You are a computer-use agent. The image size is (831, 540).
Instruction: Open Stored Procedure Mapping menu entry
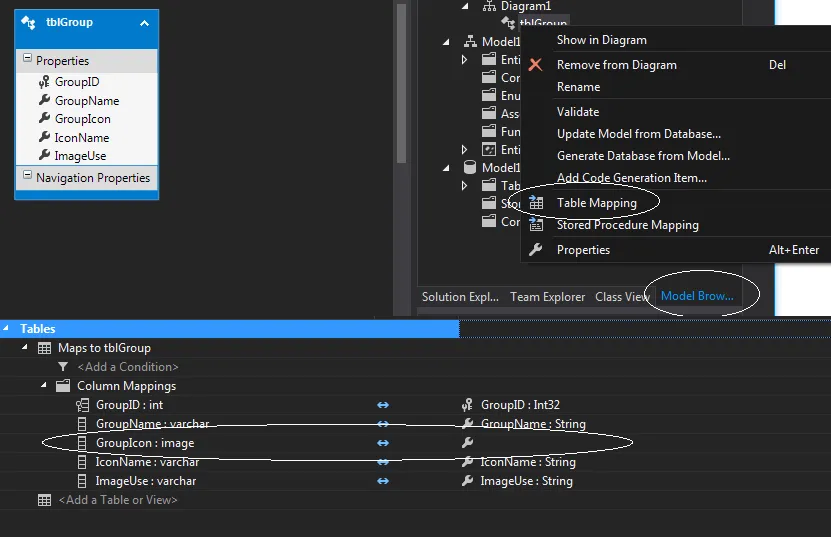[x=627, y=225]
